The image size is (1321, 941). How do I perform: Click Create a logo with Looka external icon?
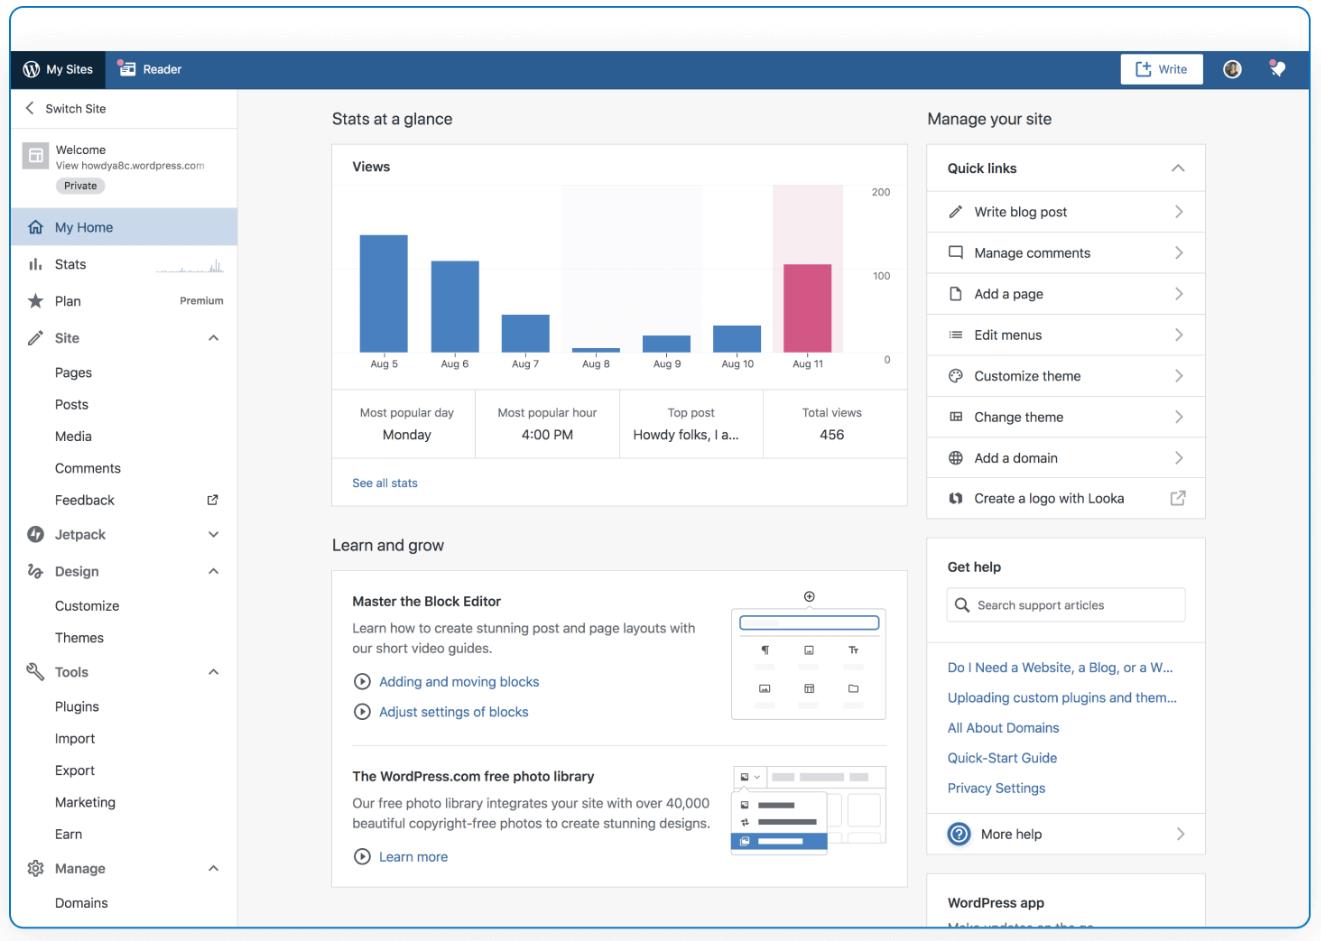pos(1178,498)
